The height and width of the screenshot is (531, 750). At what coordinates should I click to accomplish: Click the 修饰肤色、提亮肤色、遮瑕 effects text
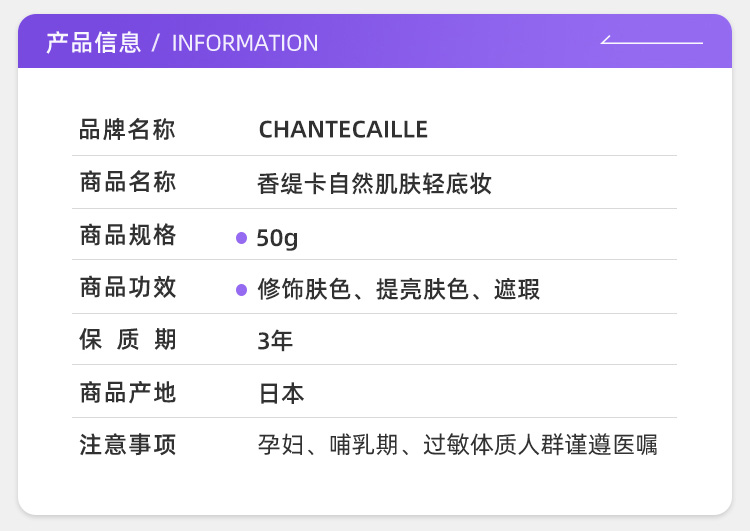pyautogui.click(x=399, y=290)
